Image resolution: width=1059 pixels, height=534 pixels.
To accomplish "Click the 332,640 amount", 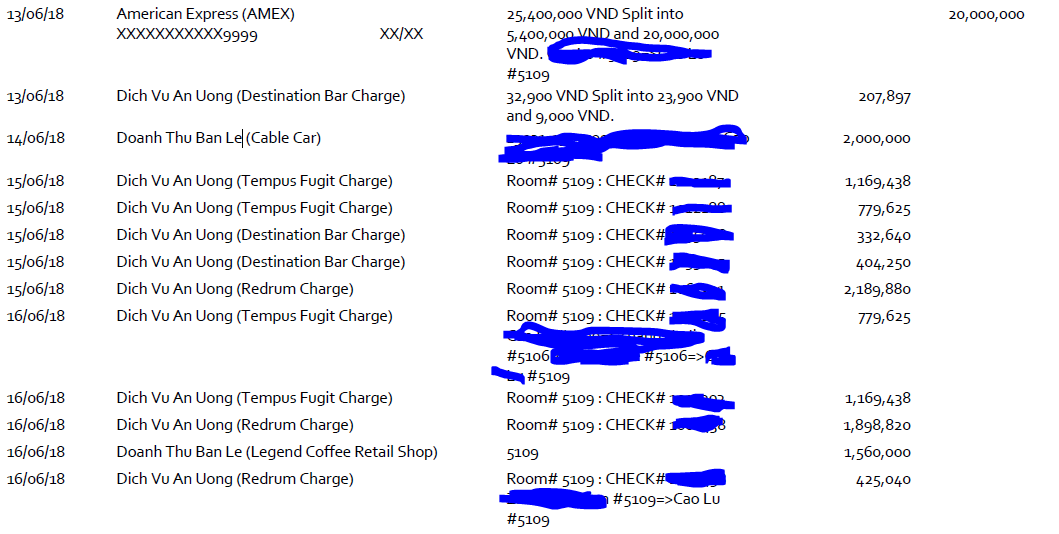I will (x=885, y=236).
